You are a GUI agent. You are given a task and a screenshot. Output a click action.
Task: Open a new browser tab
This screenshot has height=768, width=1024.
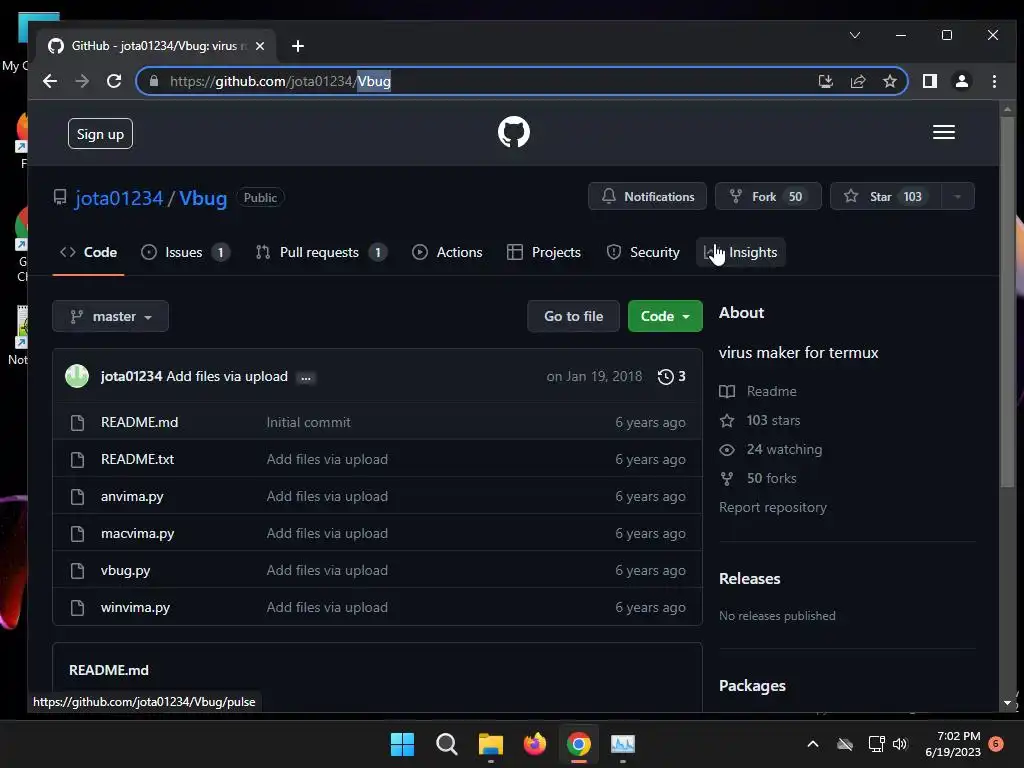(x=298, y=46)
